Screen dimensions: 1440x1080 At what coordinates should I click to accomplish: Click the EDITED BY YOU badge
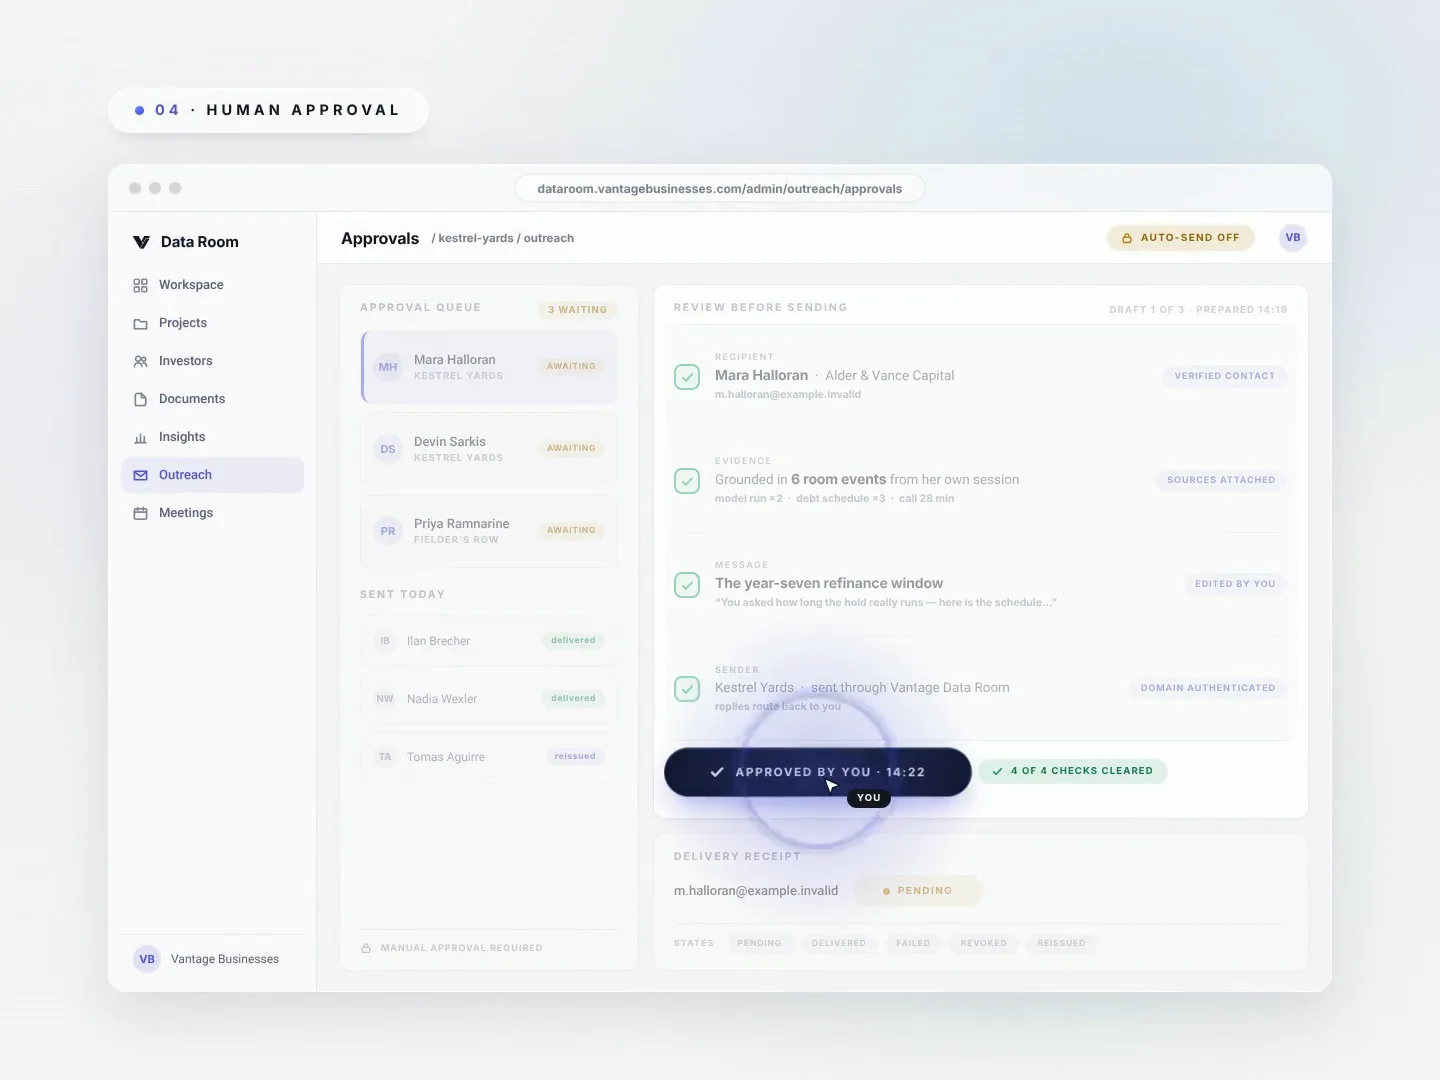coord(1235,584)
